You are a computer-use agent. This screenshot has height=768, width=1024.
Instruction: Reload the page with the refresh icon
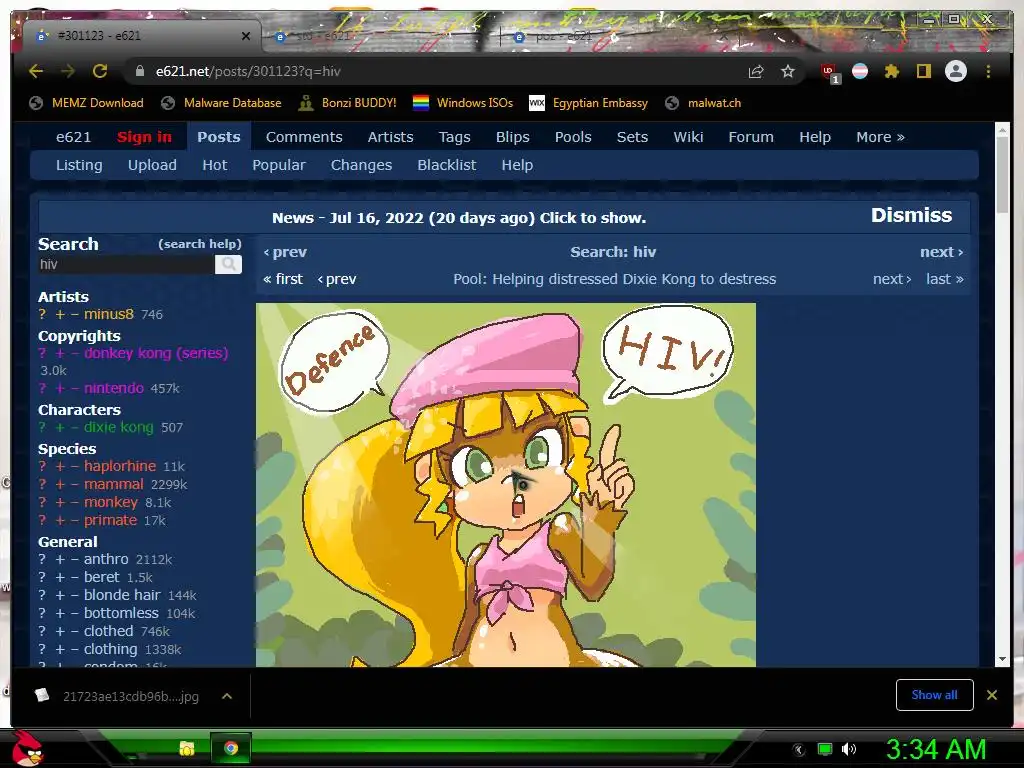click(x=100, y=71)
